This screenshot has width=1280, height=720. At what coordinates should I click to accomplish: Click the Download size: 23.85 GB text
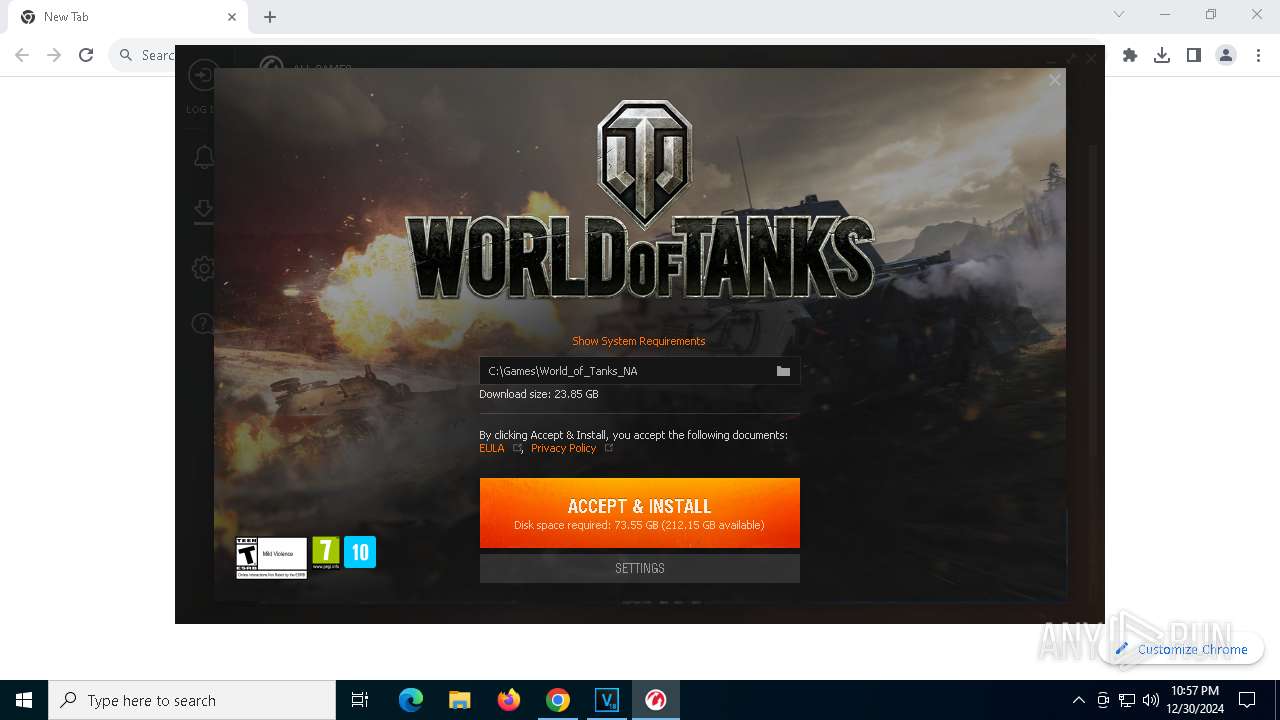click(539, 394)
